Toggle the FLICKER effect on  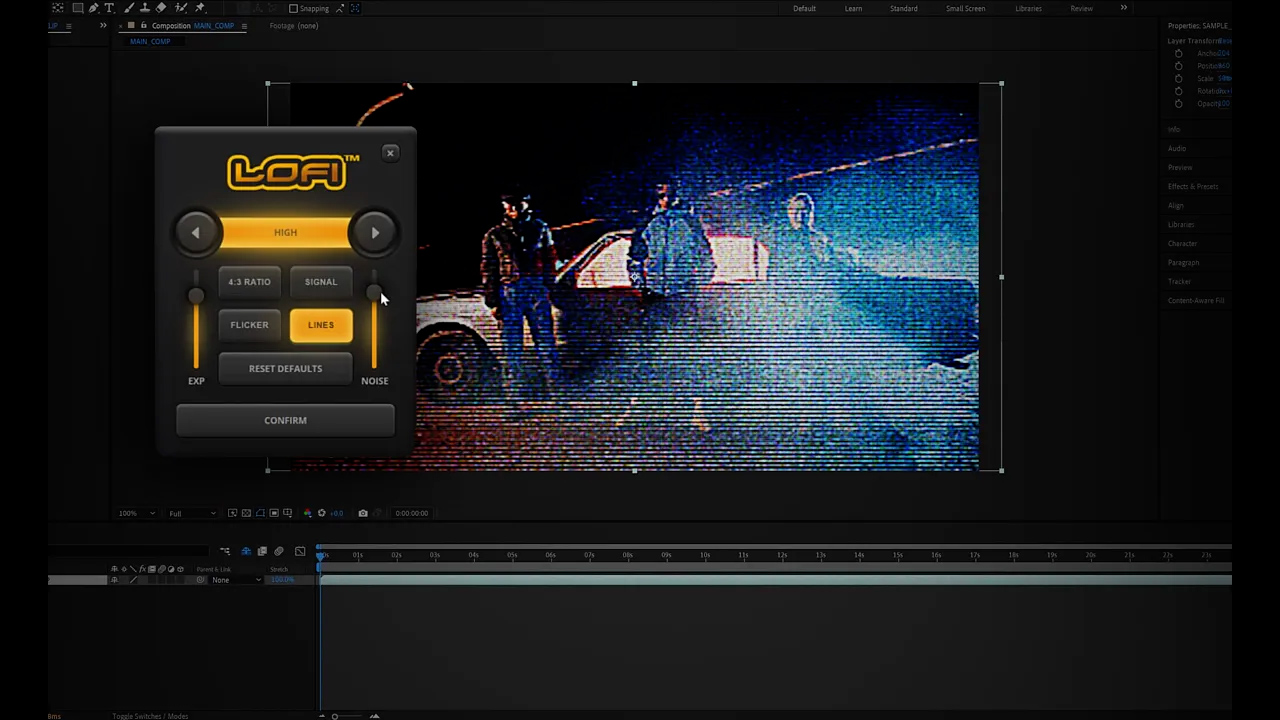249,325
